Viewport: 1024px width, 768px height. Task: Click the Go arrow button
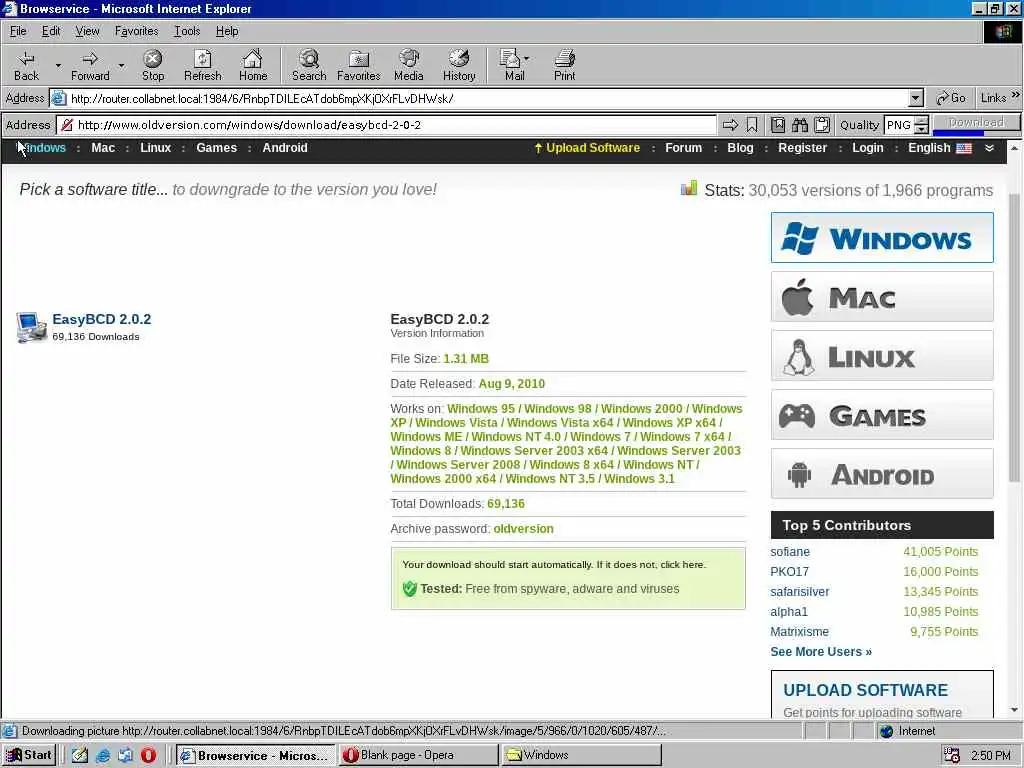[950, 98]
